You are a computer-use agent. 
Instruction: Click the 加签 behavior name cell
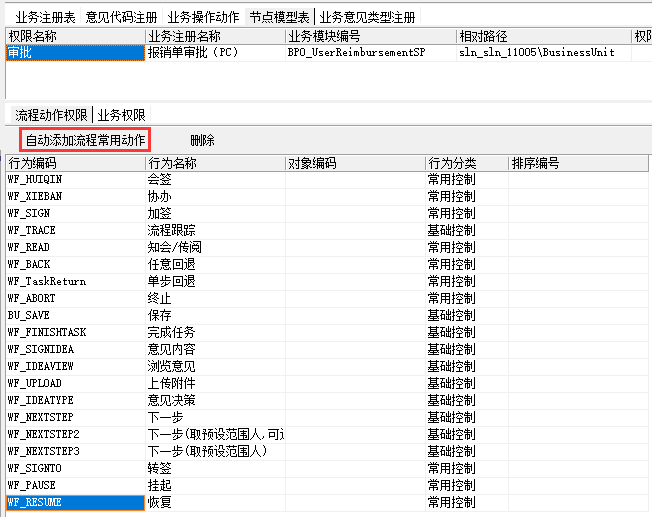coord(215,213)
